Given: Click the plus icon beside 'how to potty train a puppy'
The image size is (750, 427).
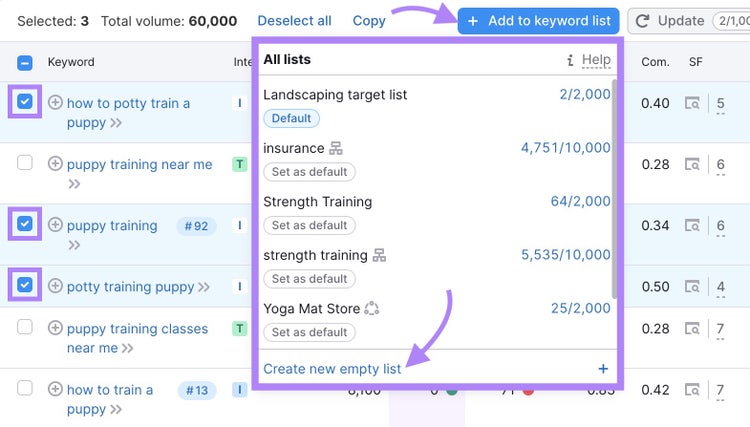Looking at the screenshot, I should (55, 102).
